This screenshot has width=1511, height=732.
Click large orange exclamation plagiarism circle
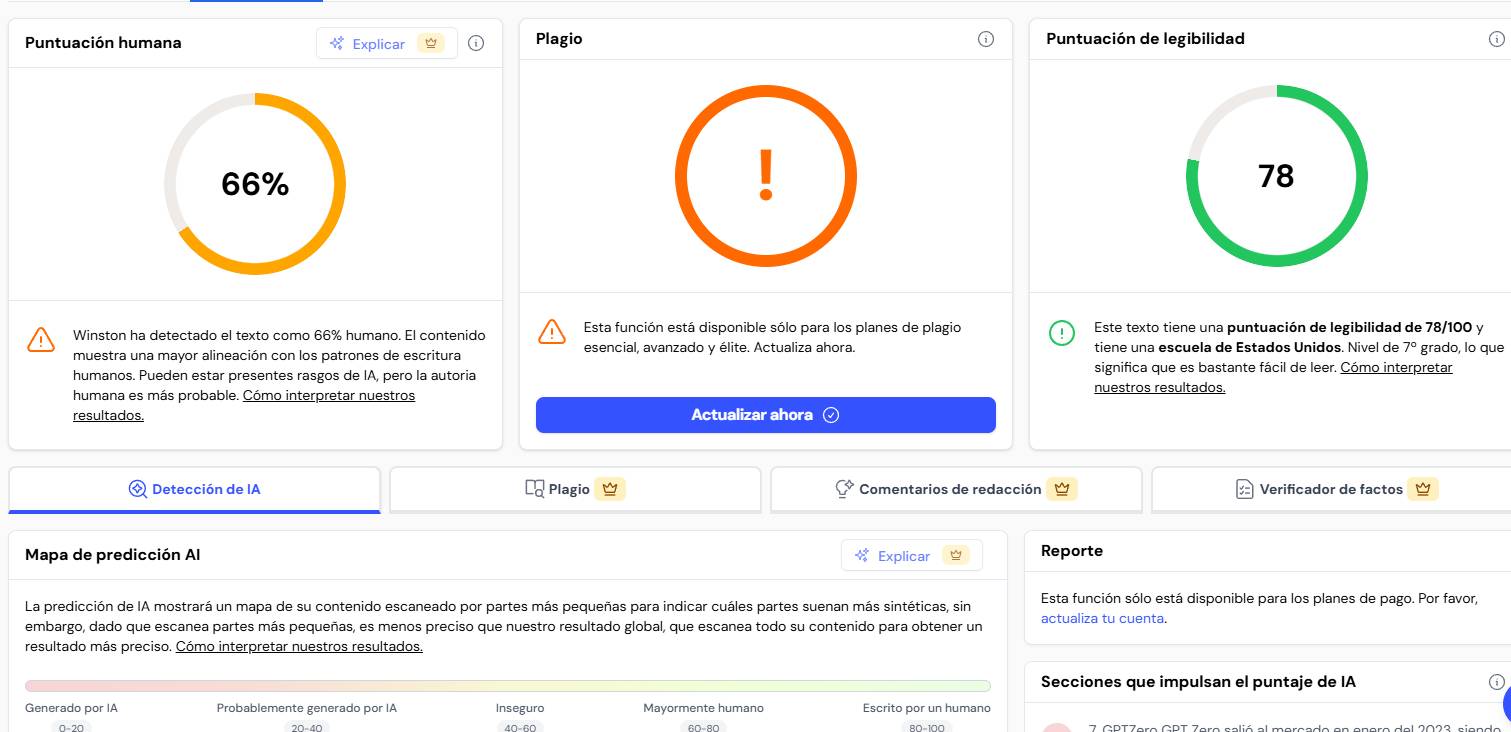point(766,177)
